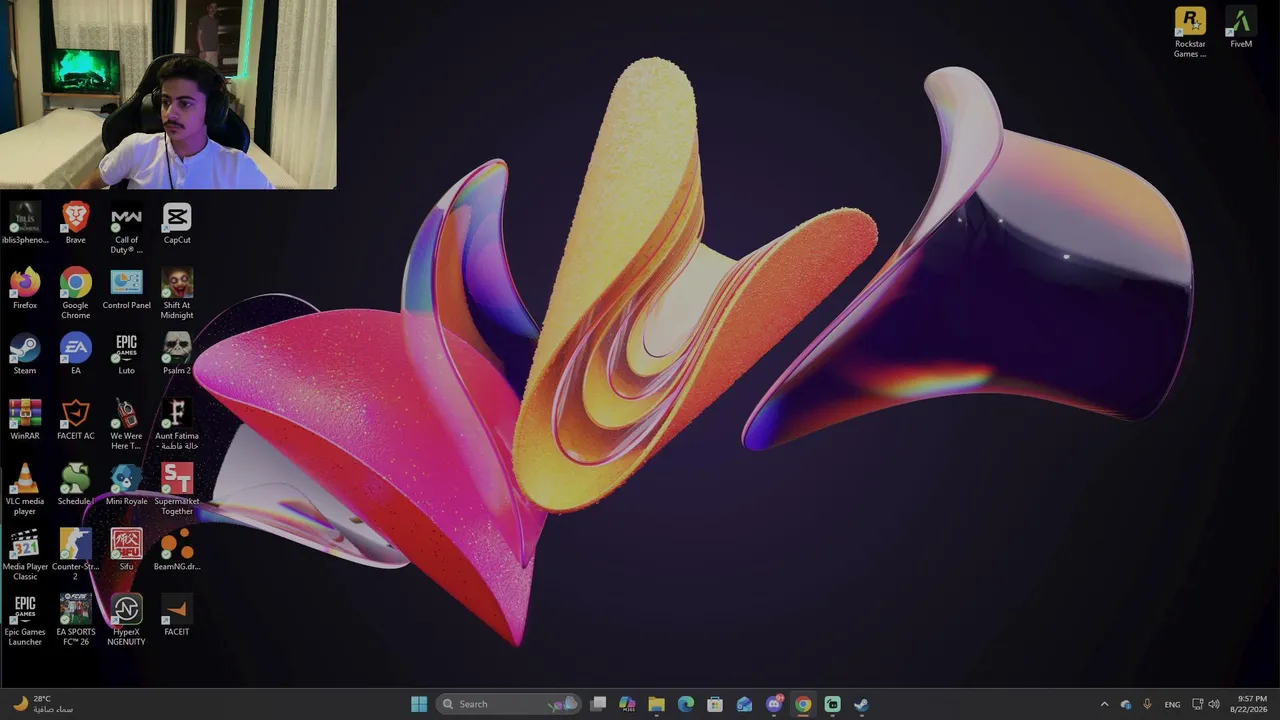Select the Google Chrome desktop shortcut
This screenshot has width=1280, height=720.
point(75,294)
